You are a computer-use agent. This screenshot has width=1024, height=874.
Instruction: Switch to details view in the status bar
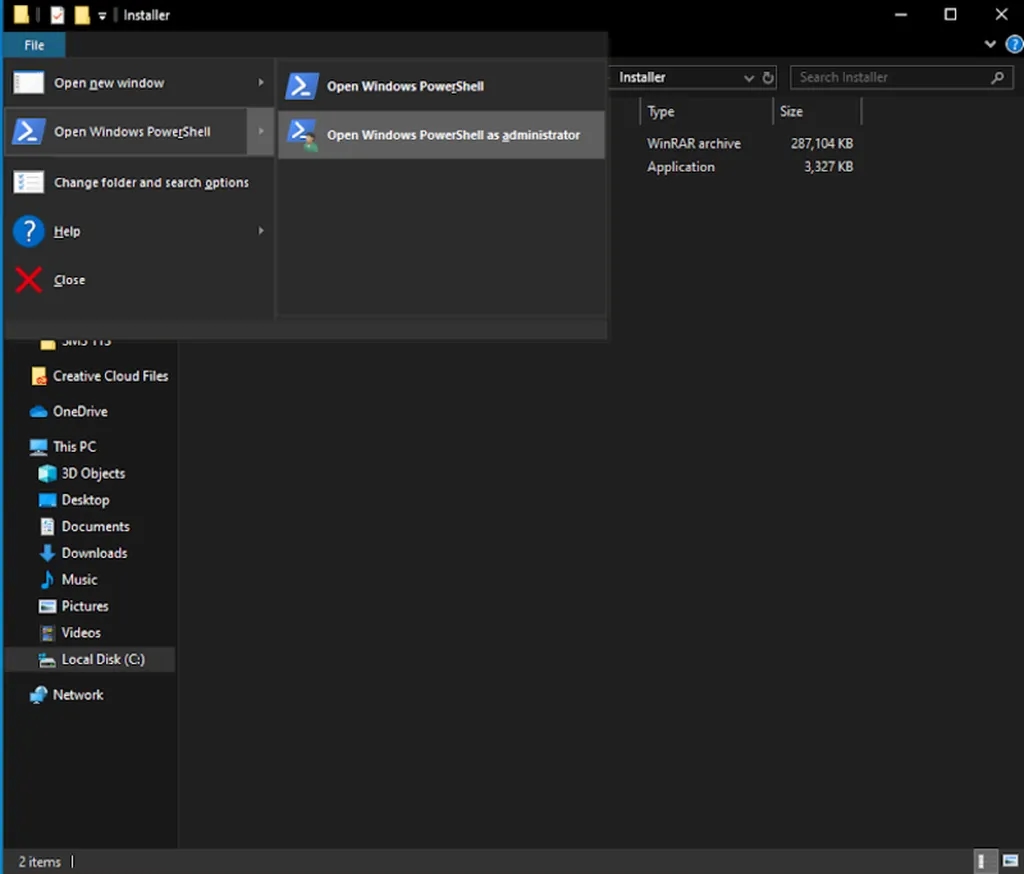982,861
